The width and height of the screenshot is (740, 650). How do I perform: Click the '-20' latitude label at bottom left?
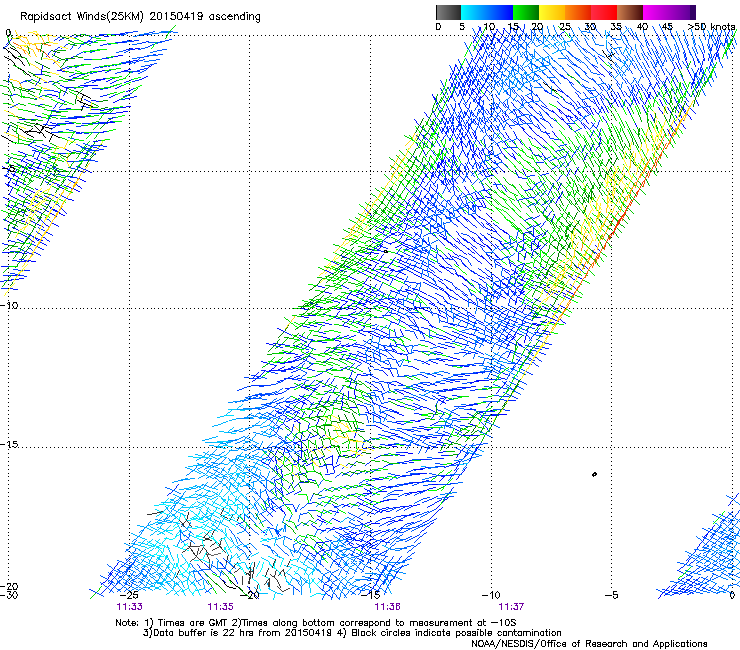click(x=9, y=587)
